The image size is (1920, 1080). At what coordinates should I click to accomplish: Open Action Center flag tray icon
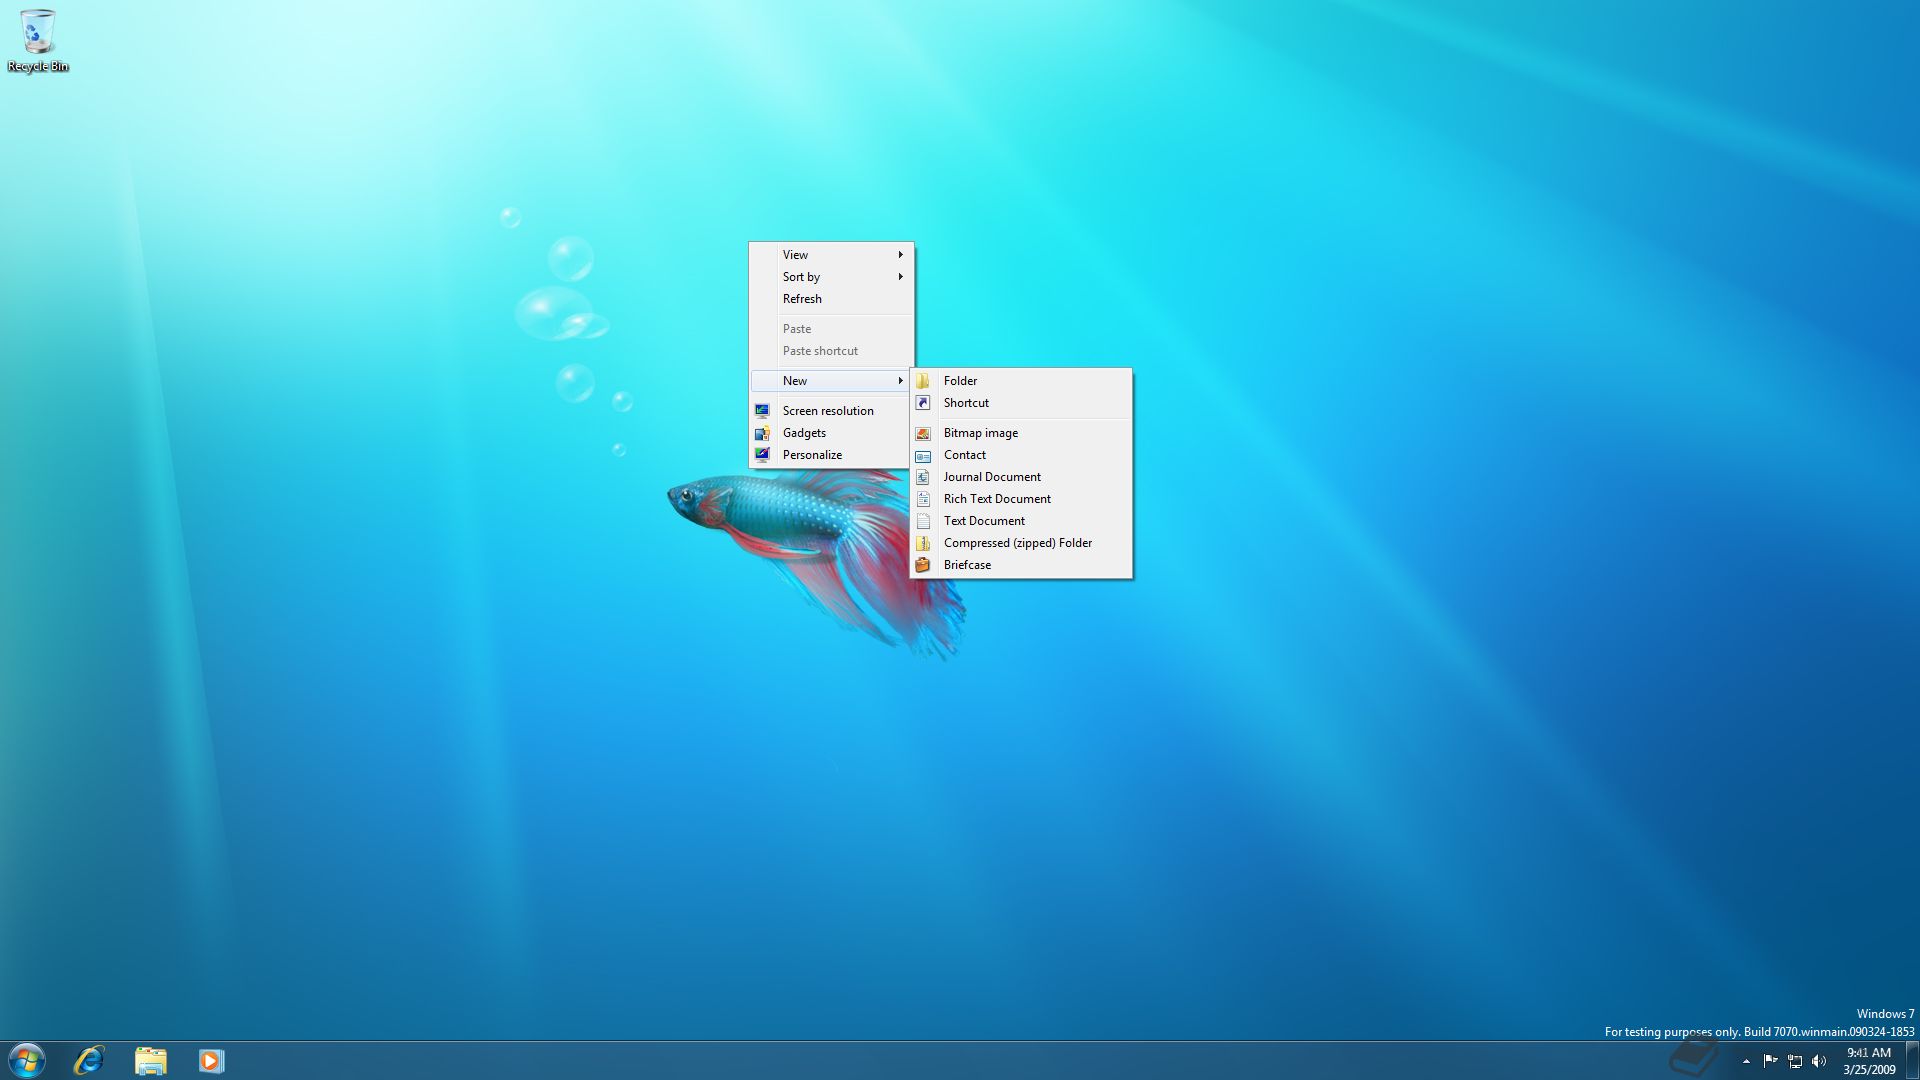tap(1770, 1061)
